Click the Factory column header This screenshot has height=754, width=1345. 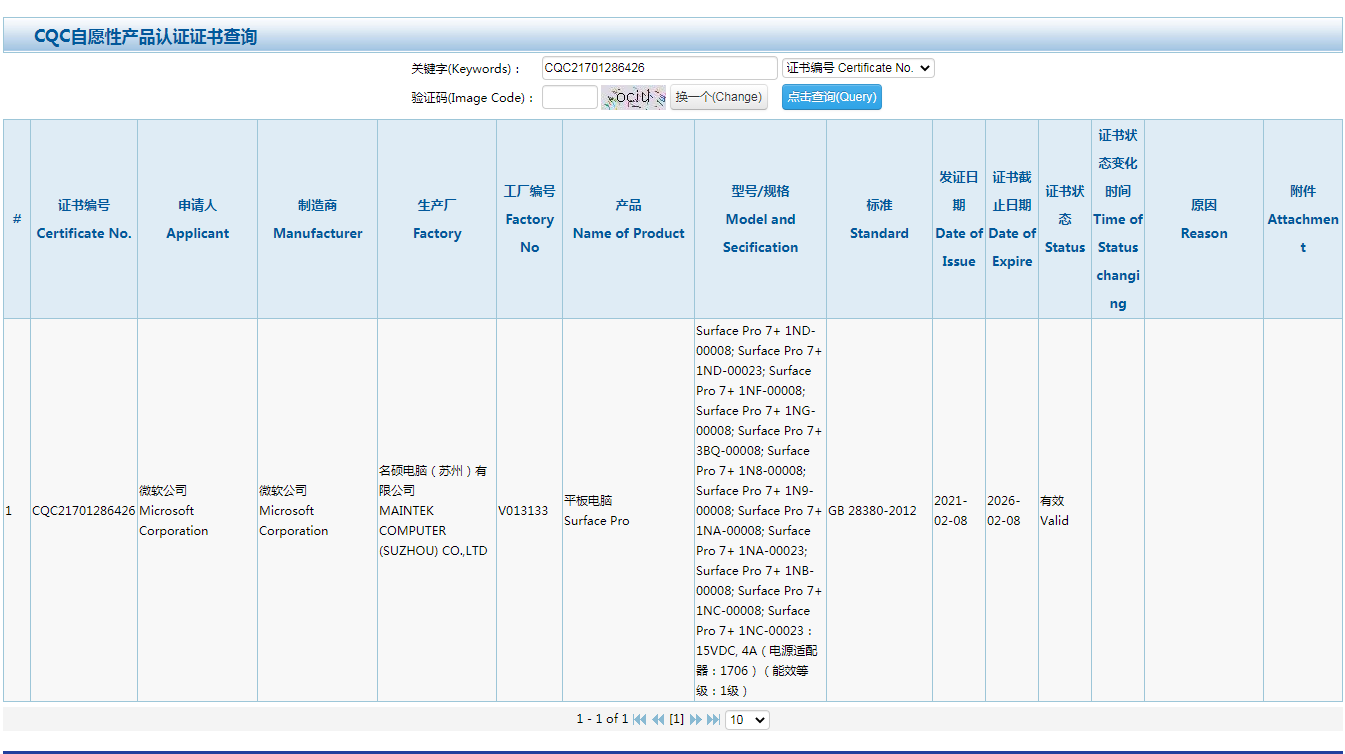437,219
